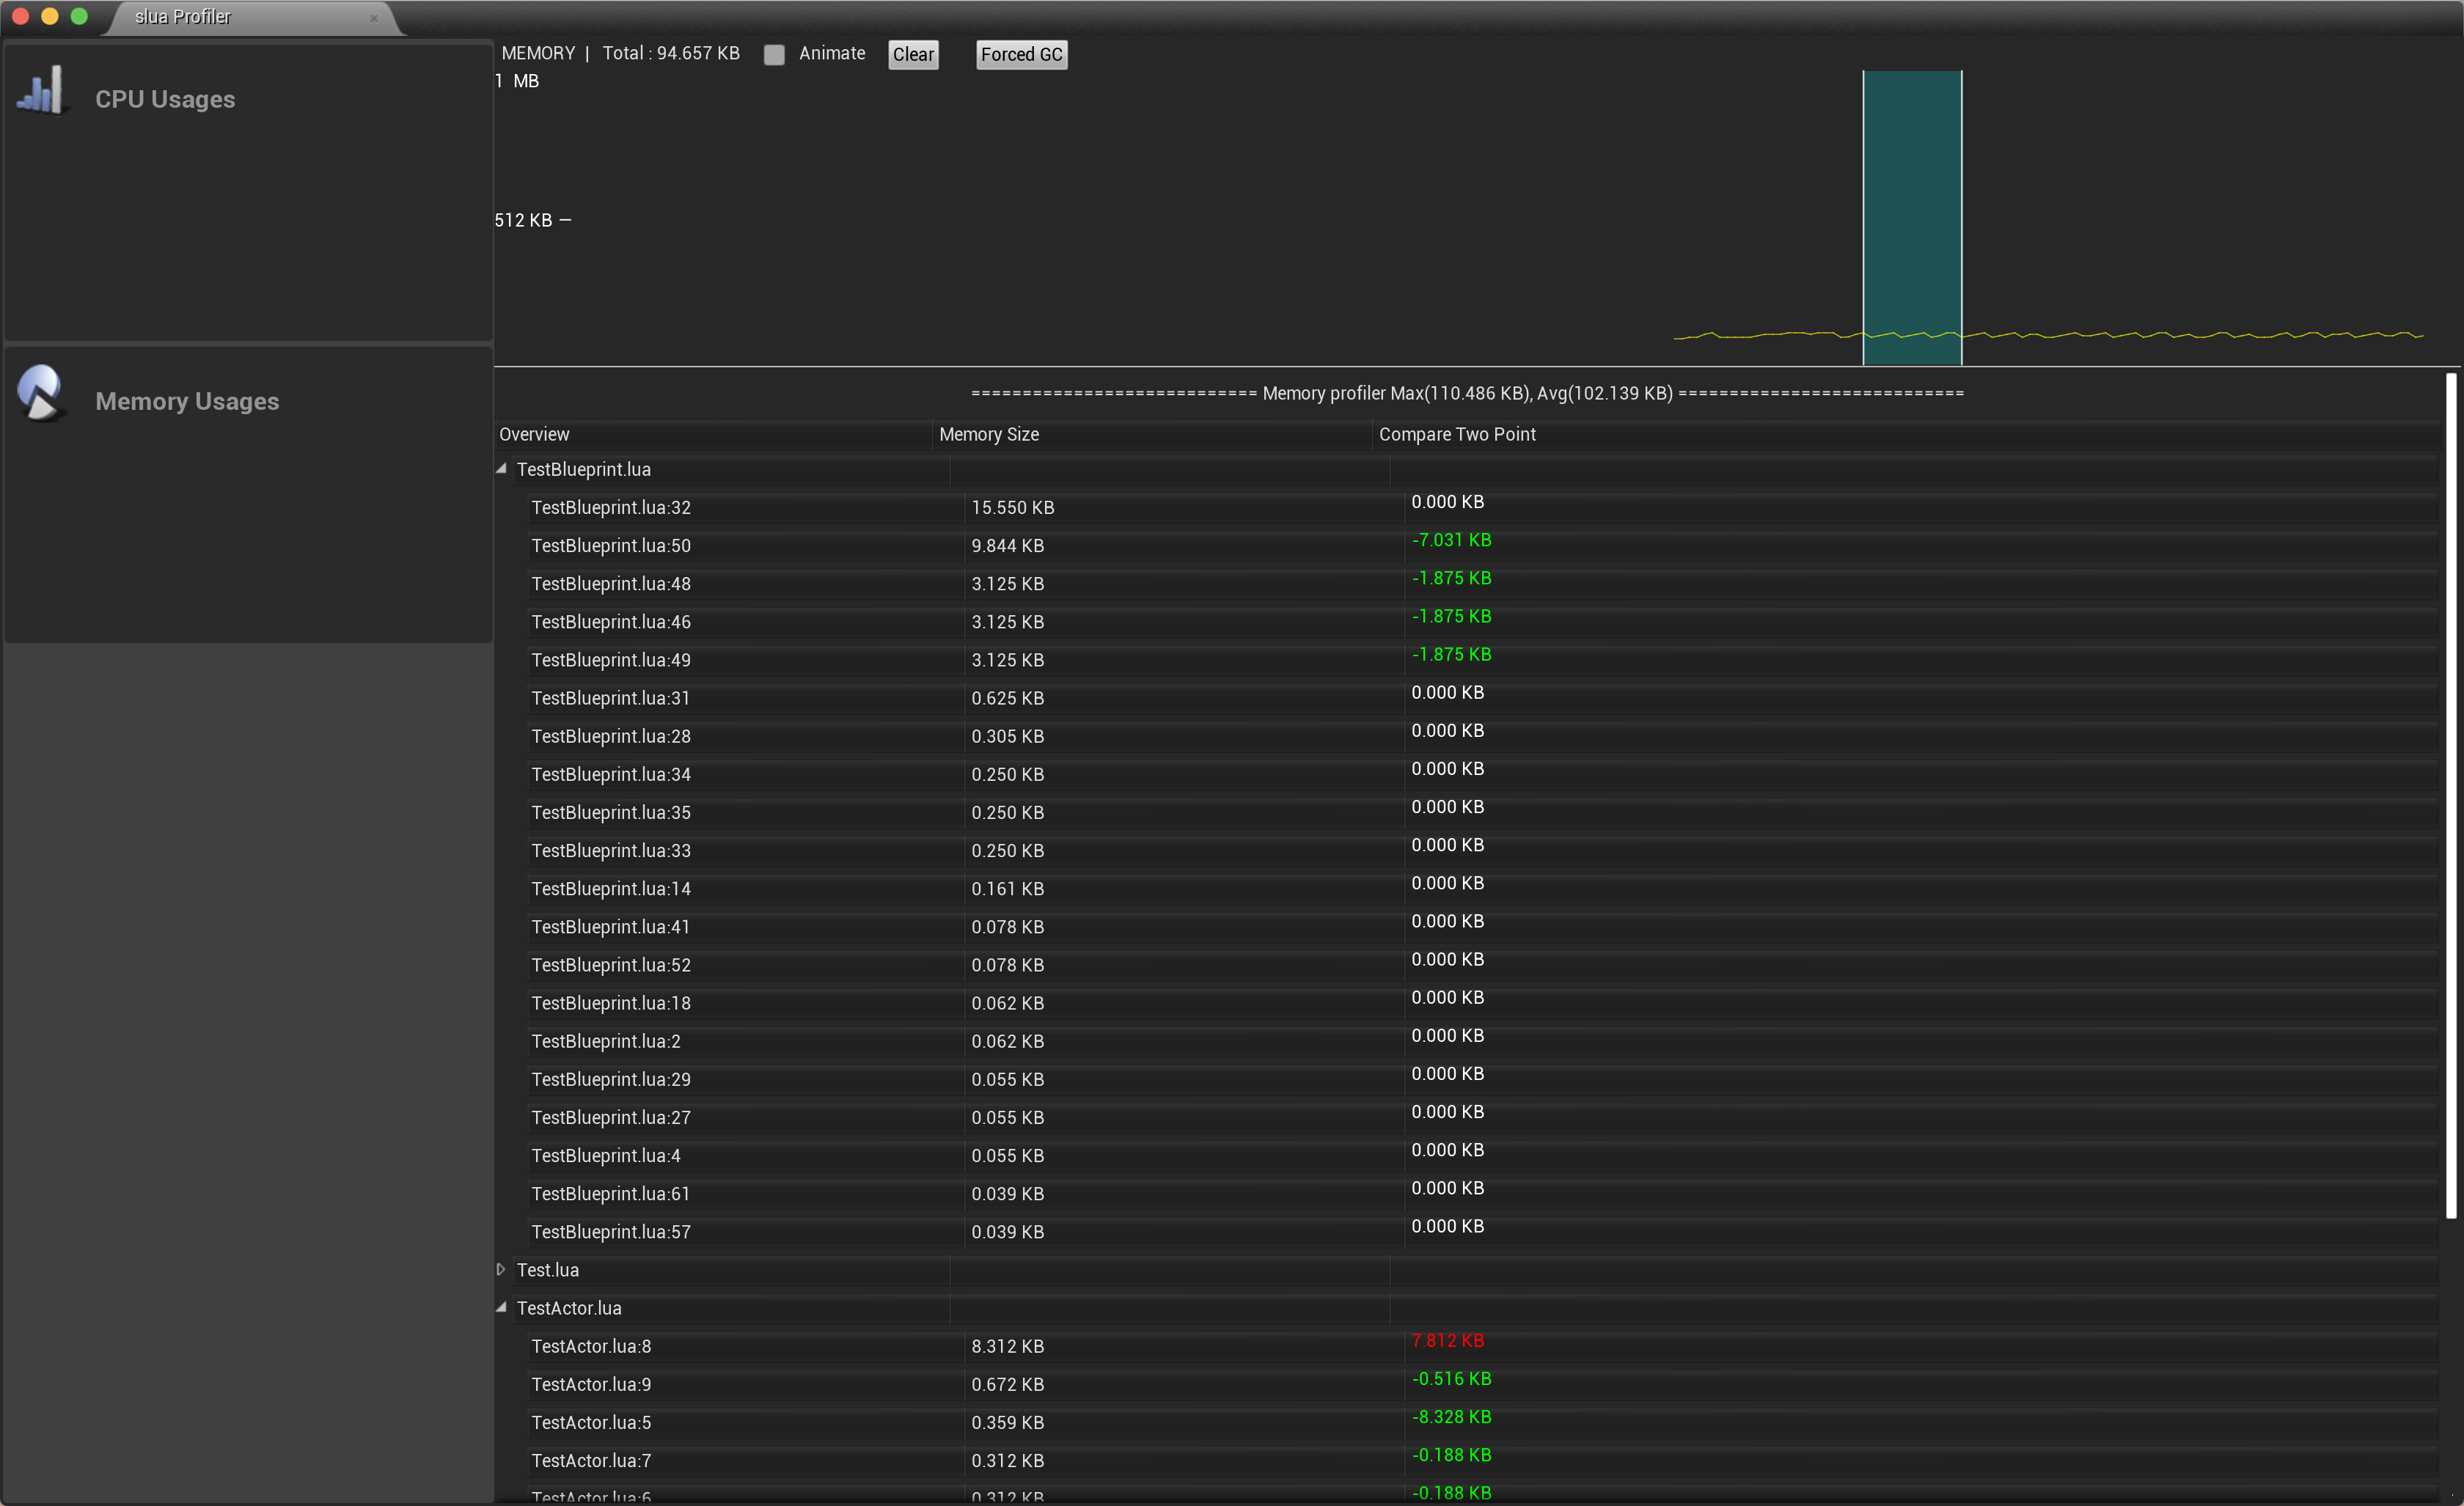Collapse the TestBlueprint.lua tree node
This screenshot has height=1506, width=2464.
[501, 469]
